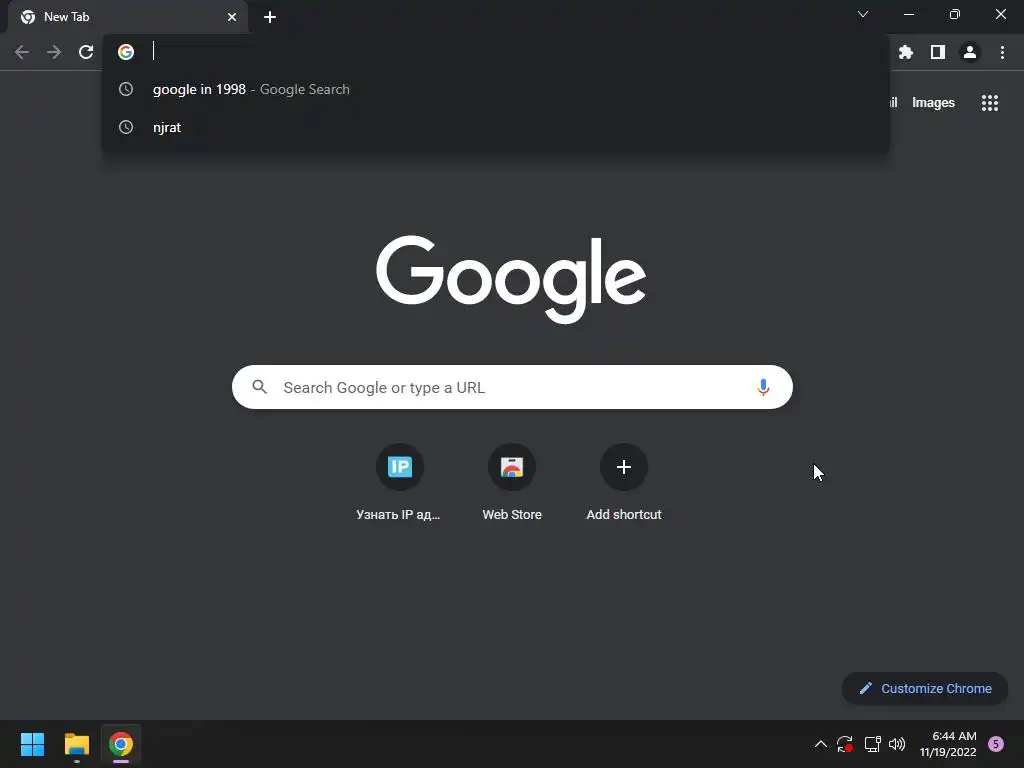Open File Explorer from the taskbar

click(76, 744)
